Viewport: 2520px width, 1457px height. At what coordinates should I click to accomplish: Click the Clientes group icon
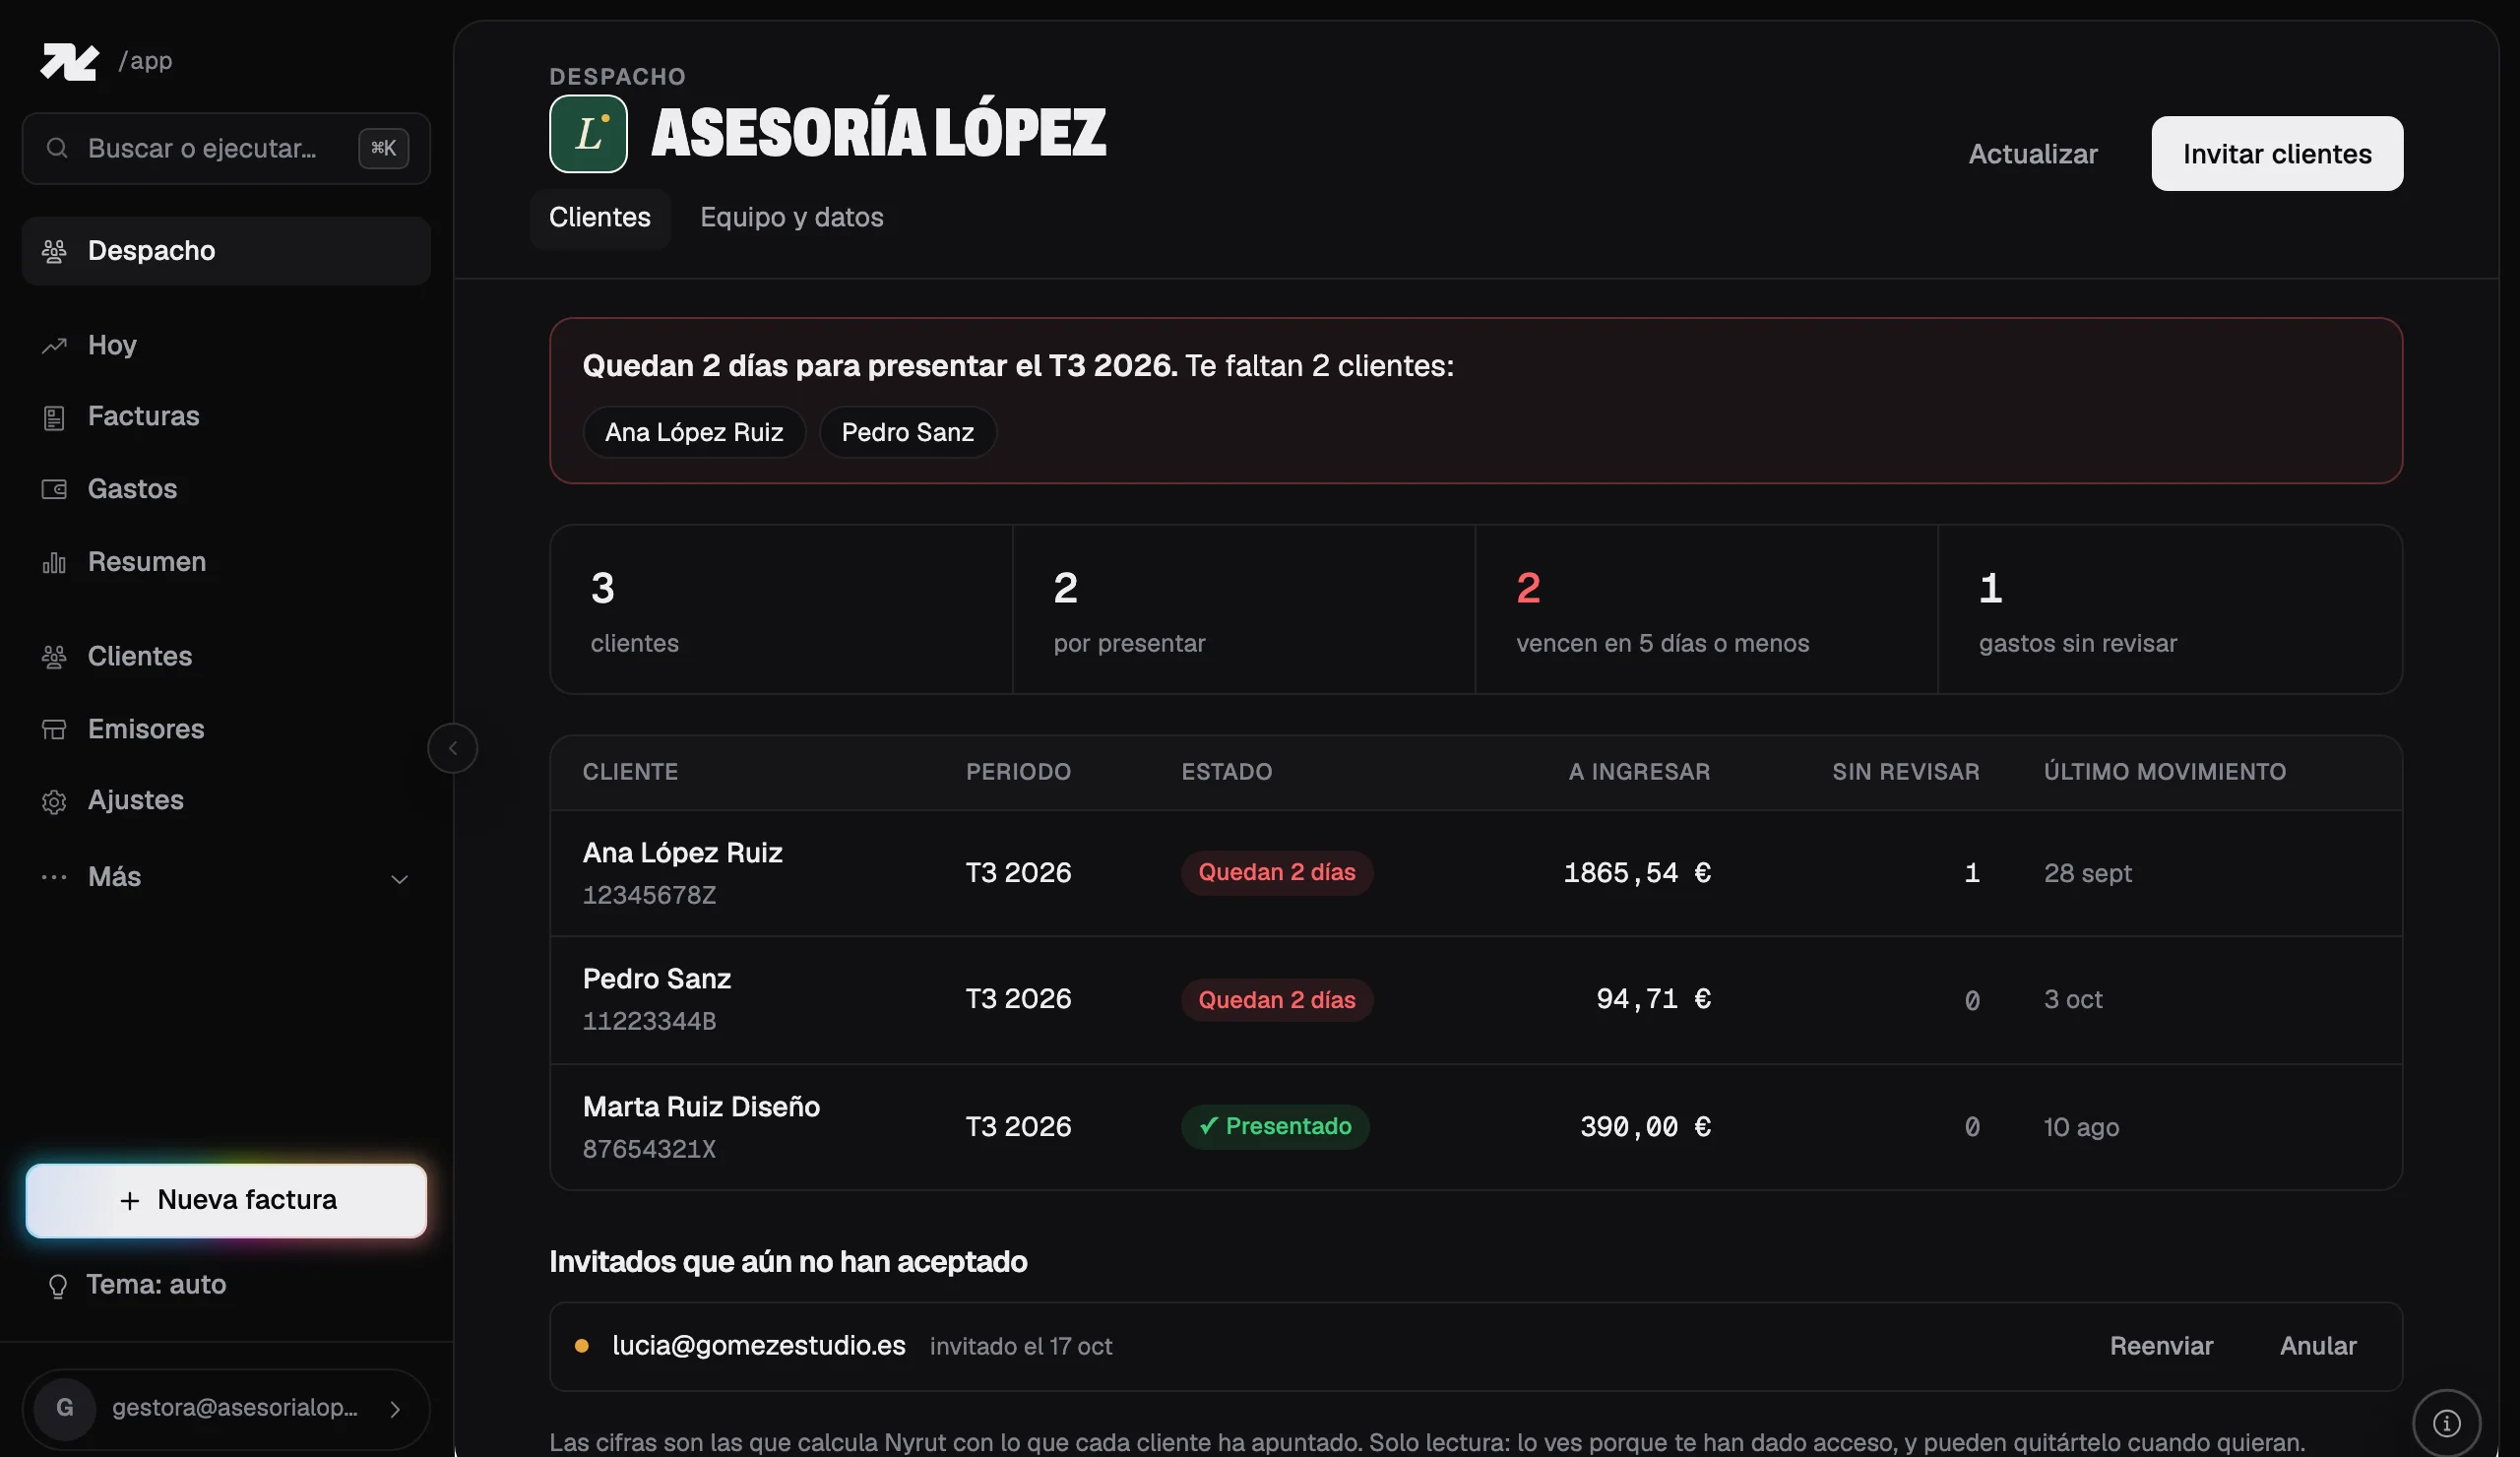pyautogui.click(x=54, y=656)
